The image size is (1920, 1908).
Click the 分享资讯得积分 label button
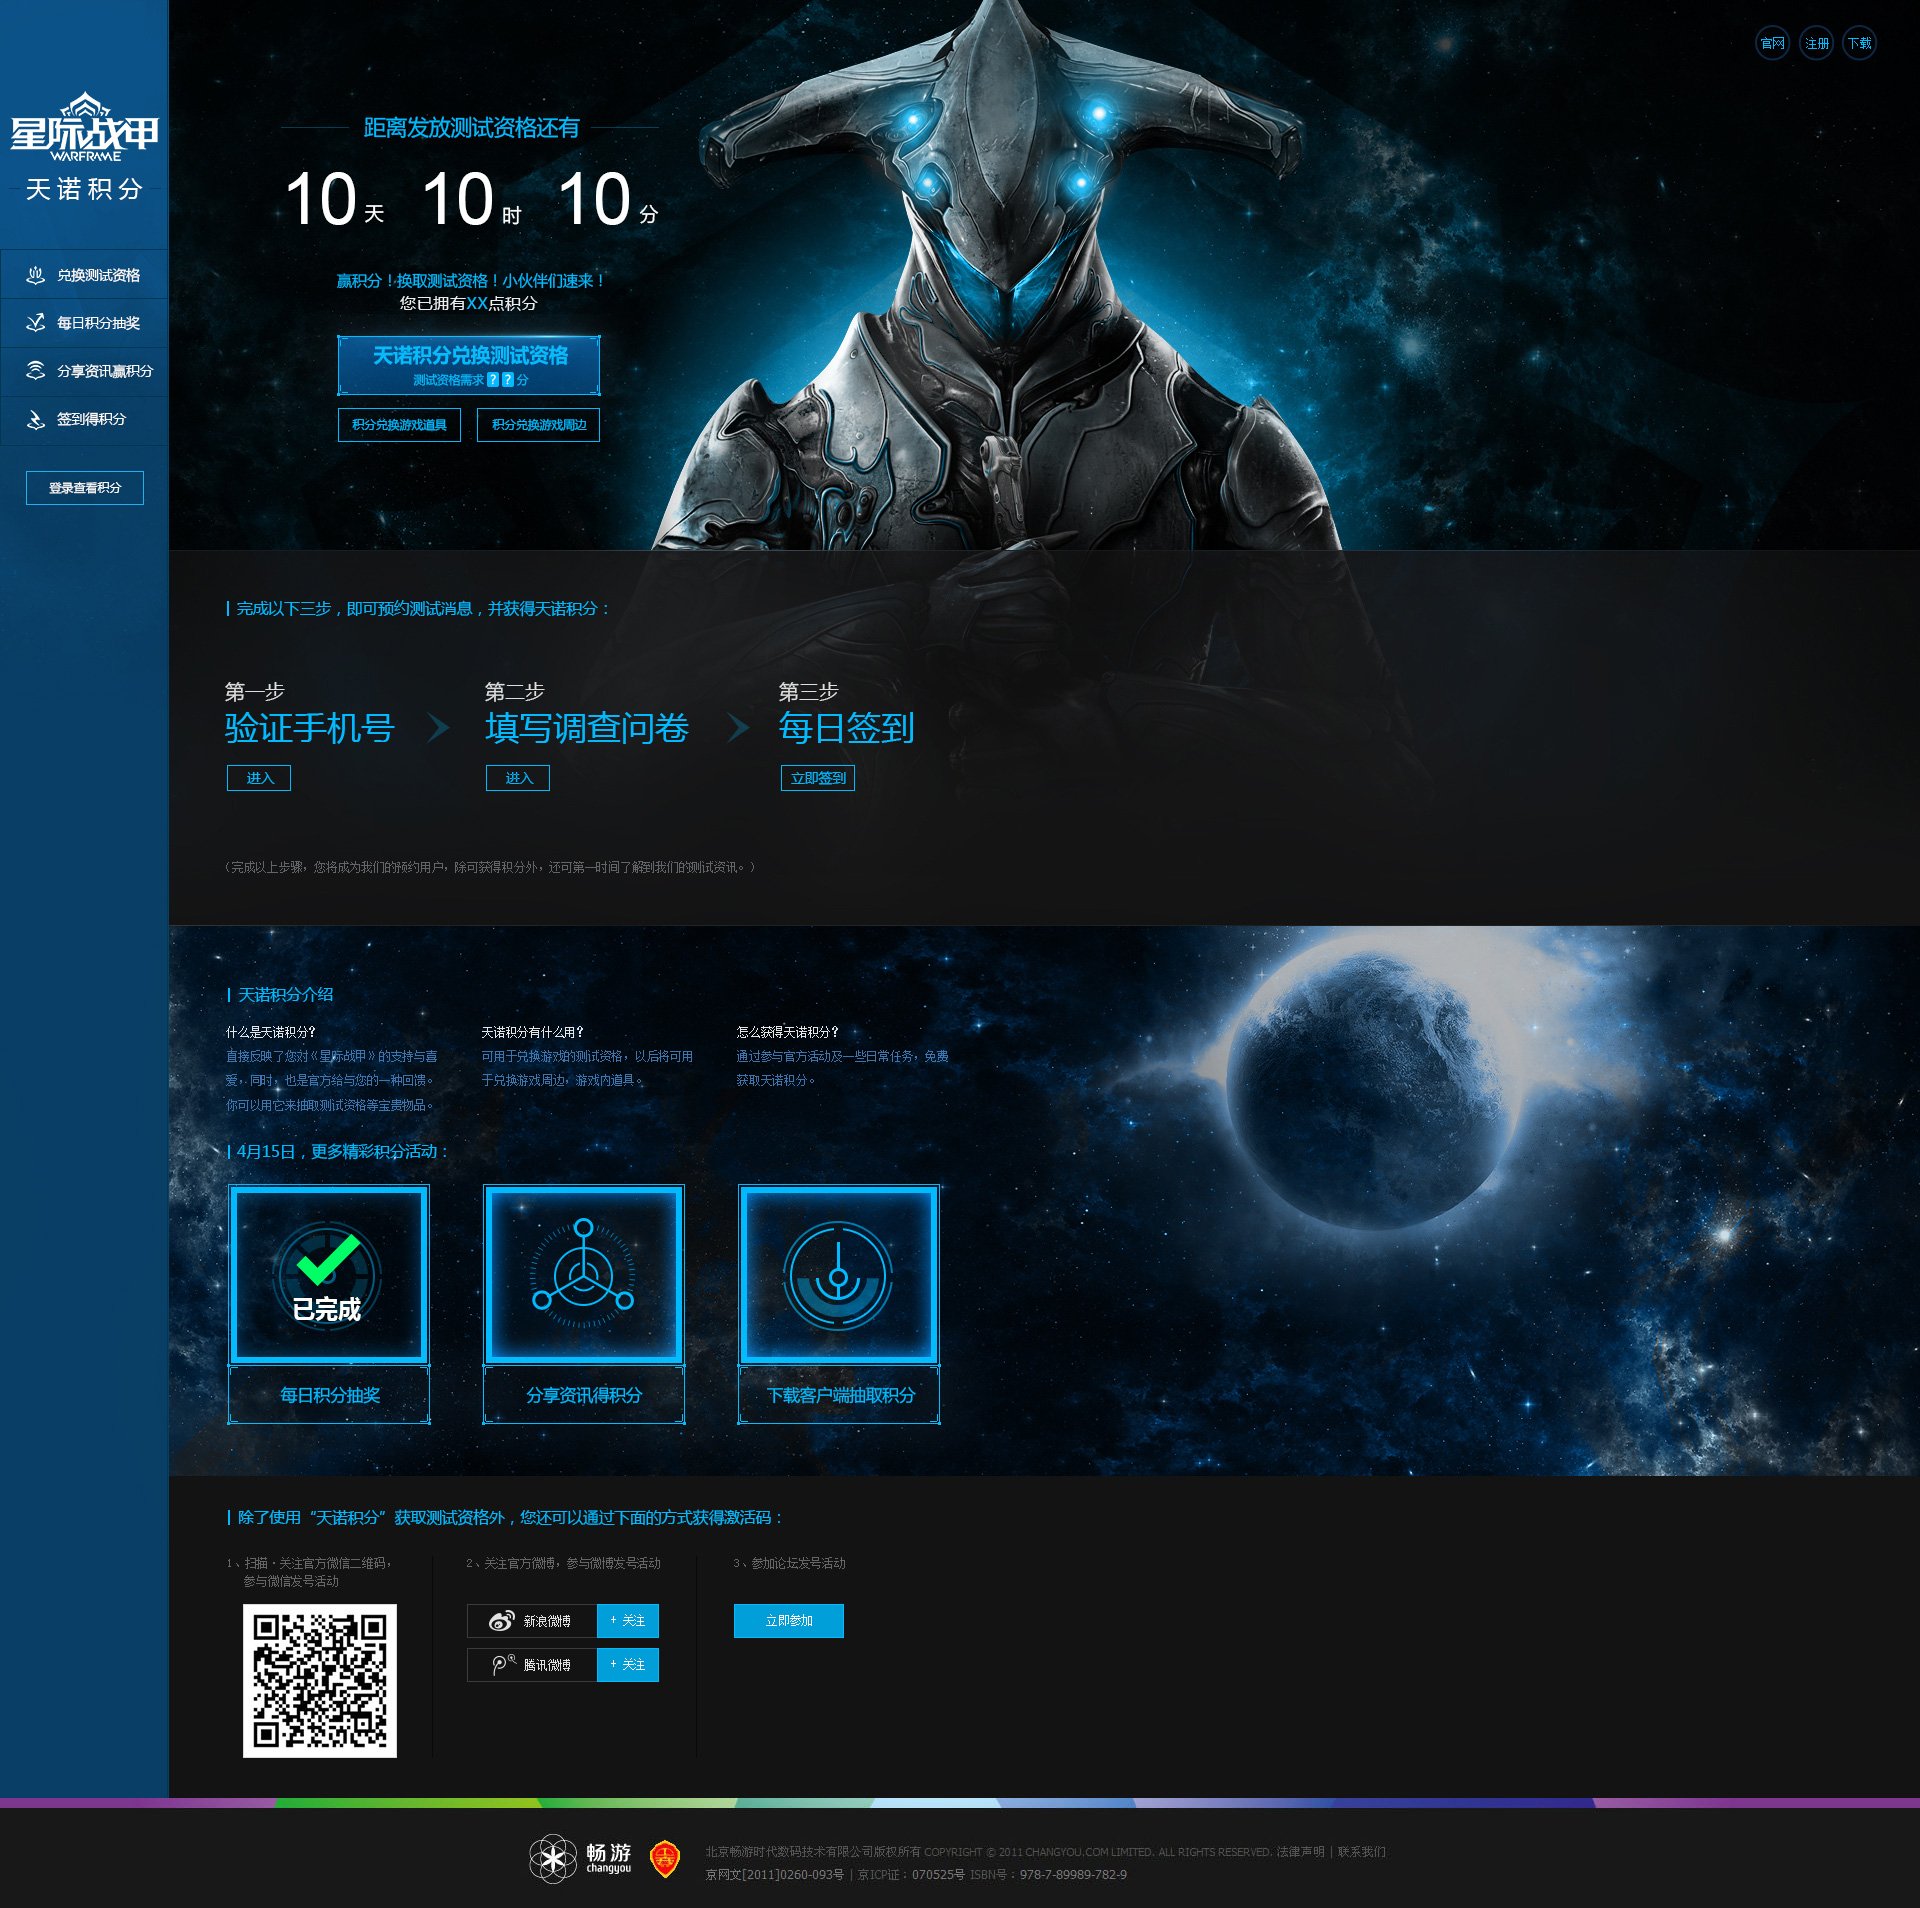pyautogui.click(x=584, y=1395)
